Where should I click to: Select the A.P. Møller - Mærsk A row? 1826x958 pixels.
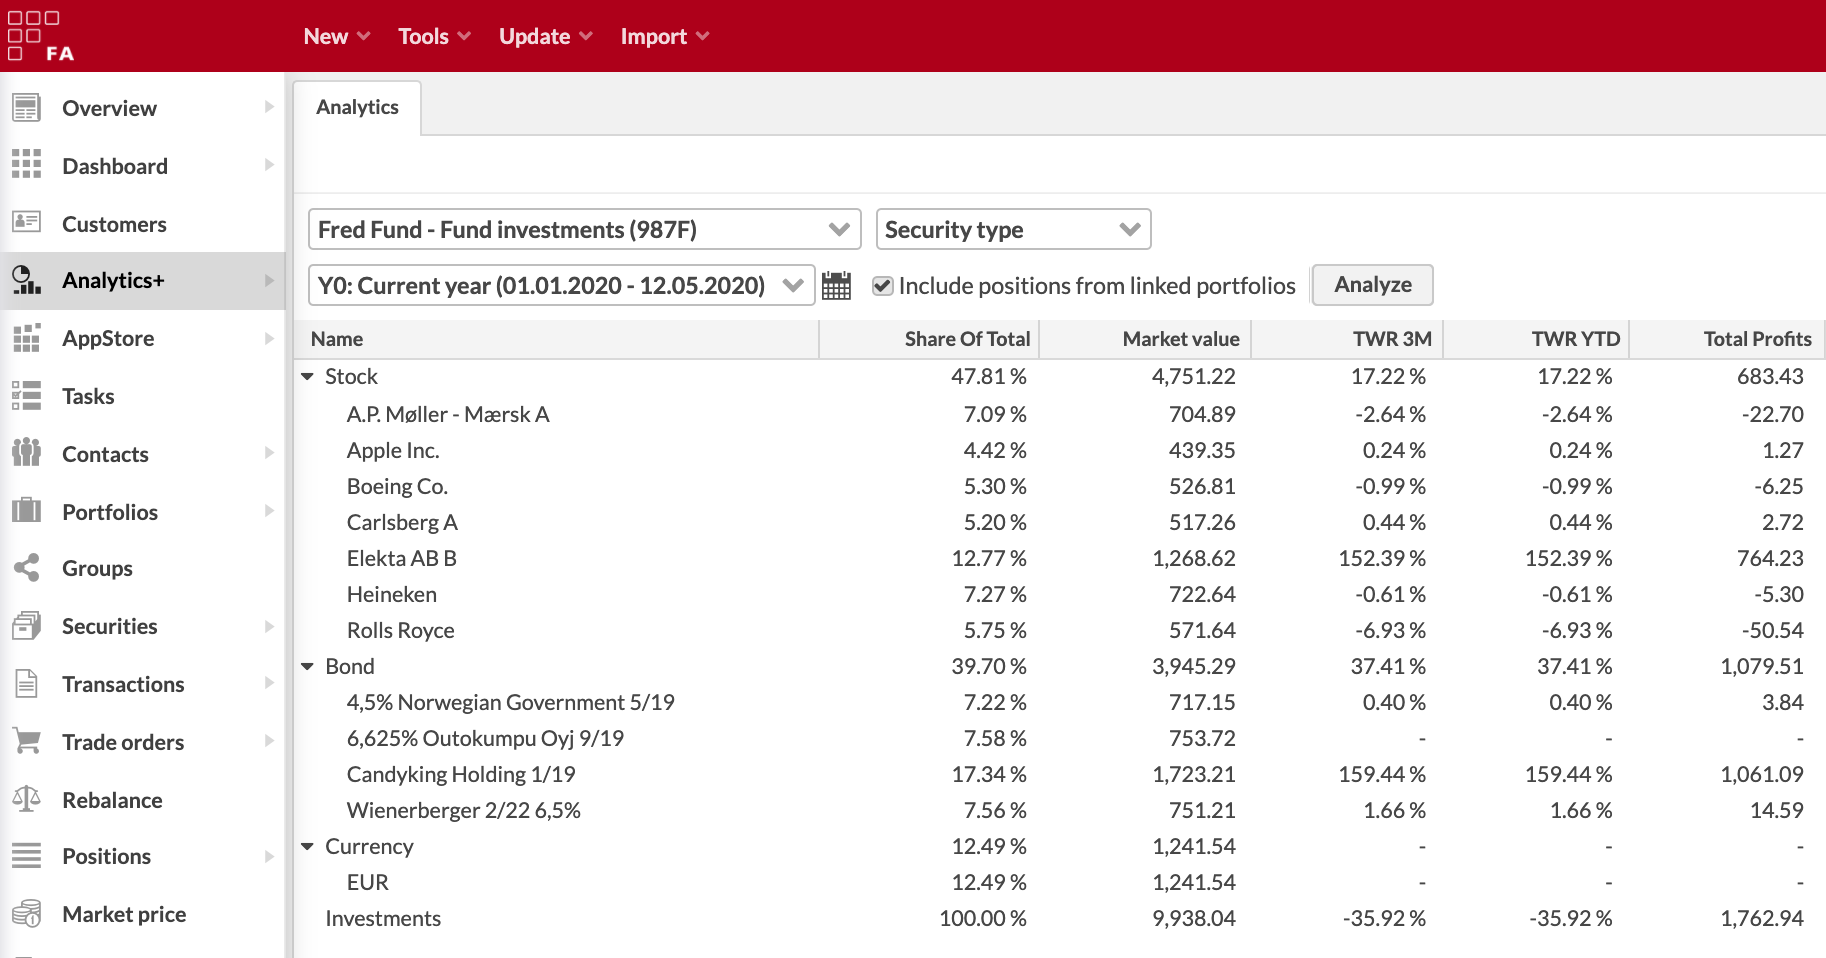(1060, 414)
